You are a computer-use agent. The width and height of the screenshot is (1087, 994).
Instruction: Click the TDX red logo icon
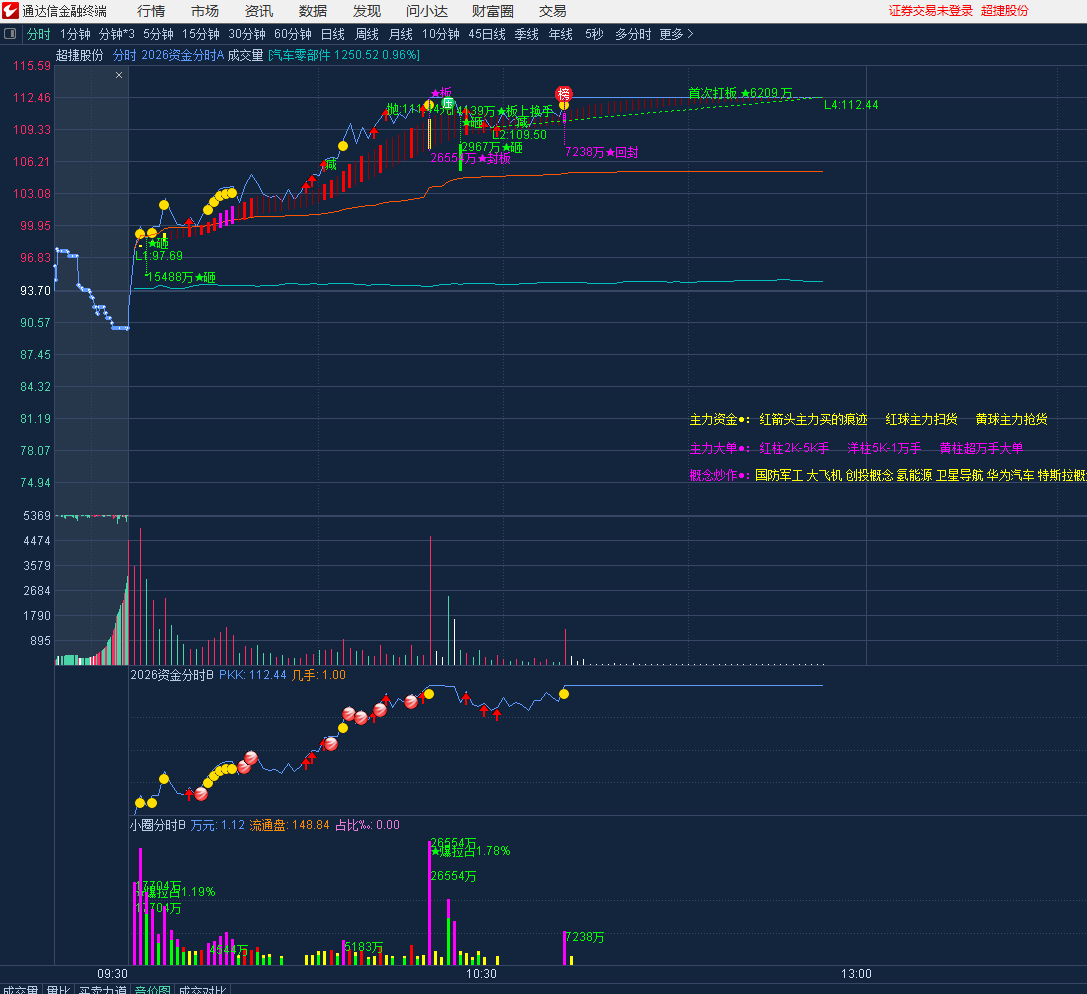pyautogui.click(x=11, y=11)
